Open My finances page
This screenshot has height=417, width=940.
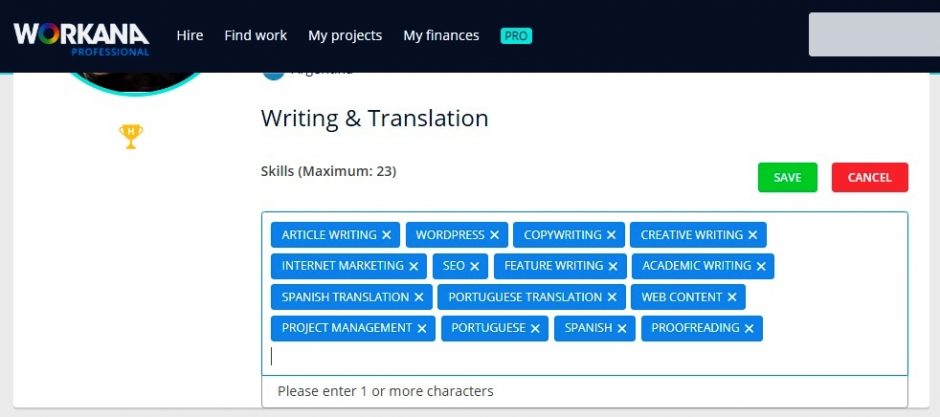441,36
